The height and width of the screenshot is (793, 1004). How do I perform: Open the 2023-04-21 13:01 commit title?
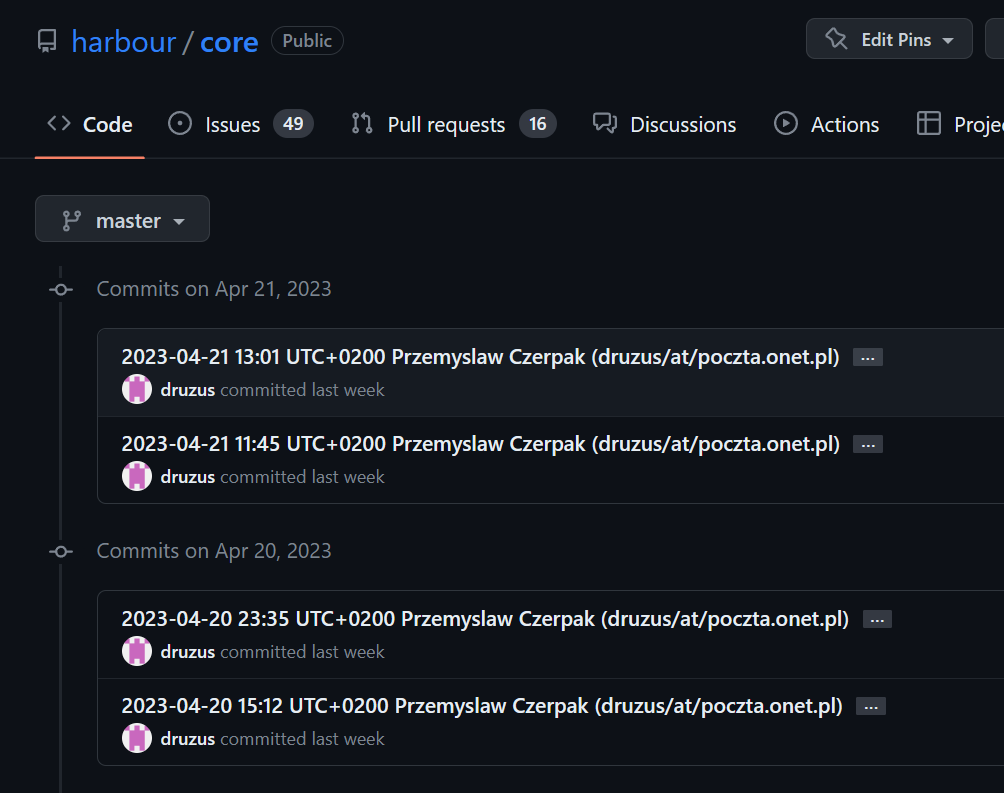(480, 358)
